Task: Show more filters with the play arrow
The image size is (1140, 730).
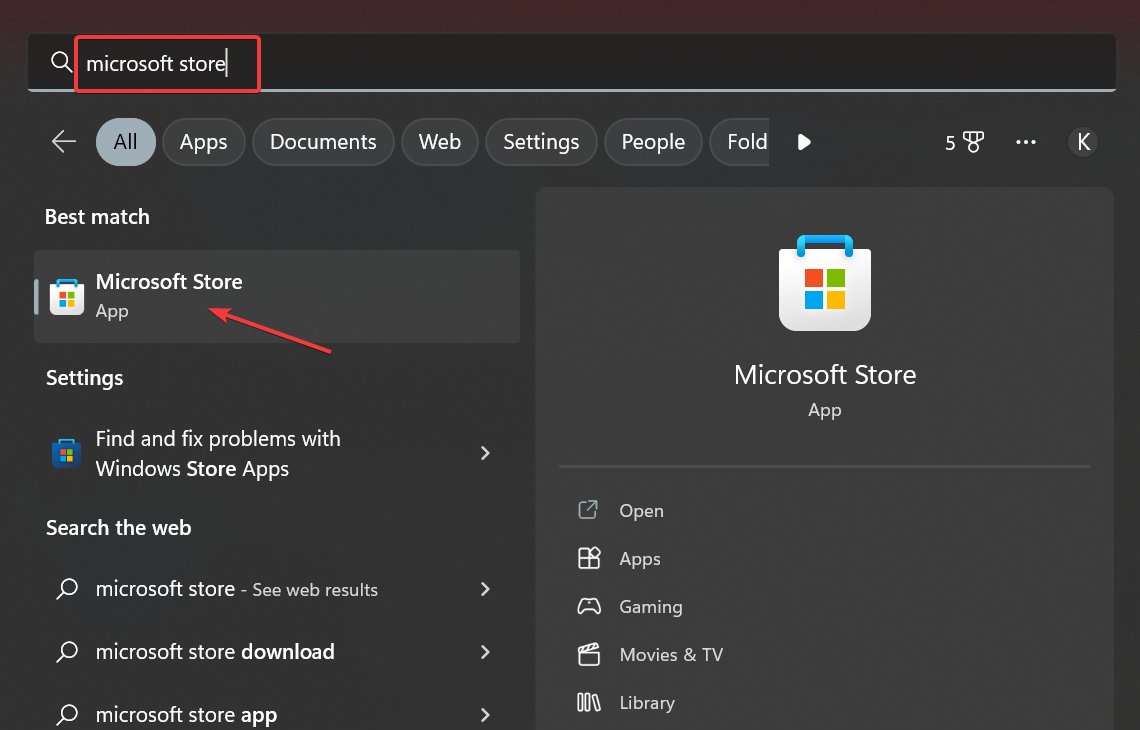Action: (803, 142)
